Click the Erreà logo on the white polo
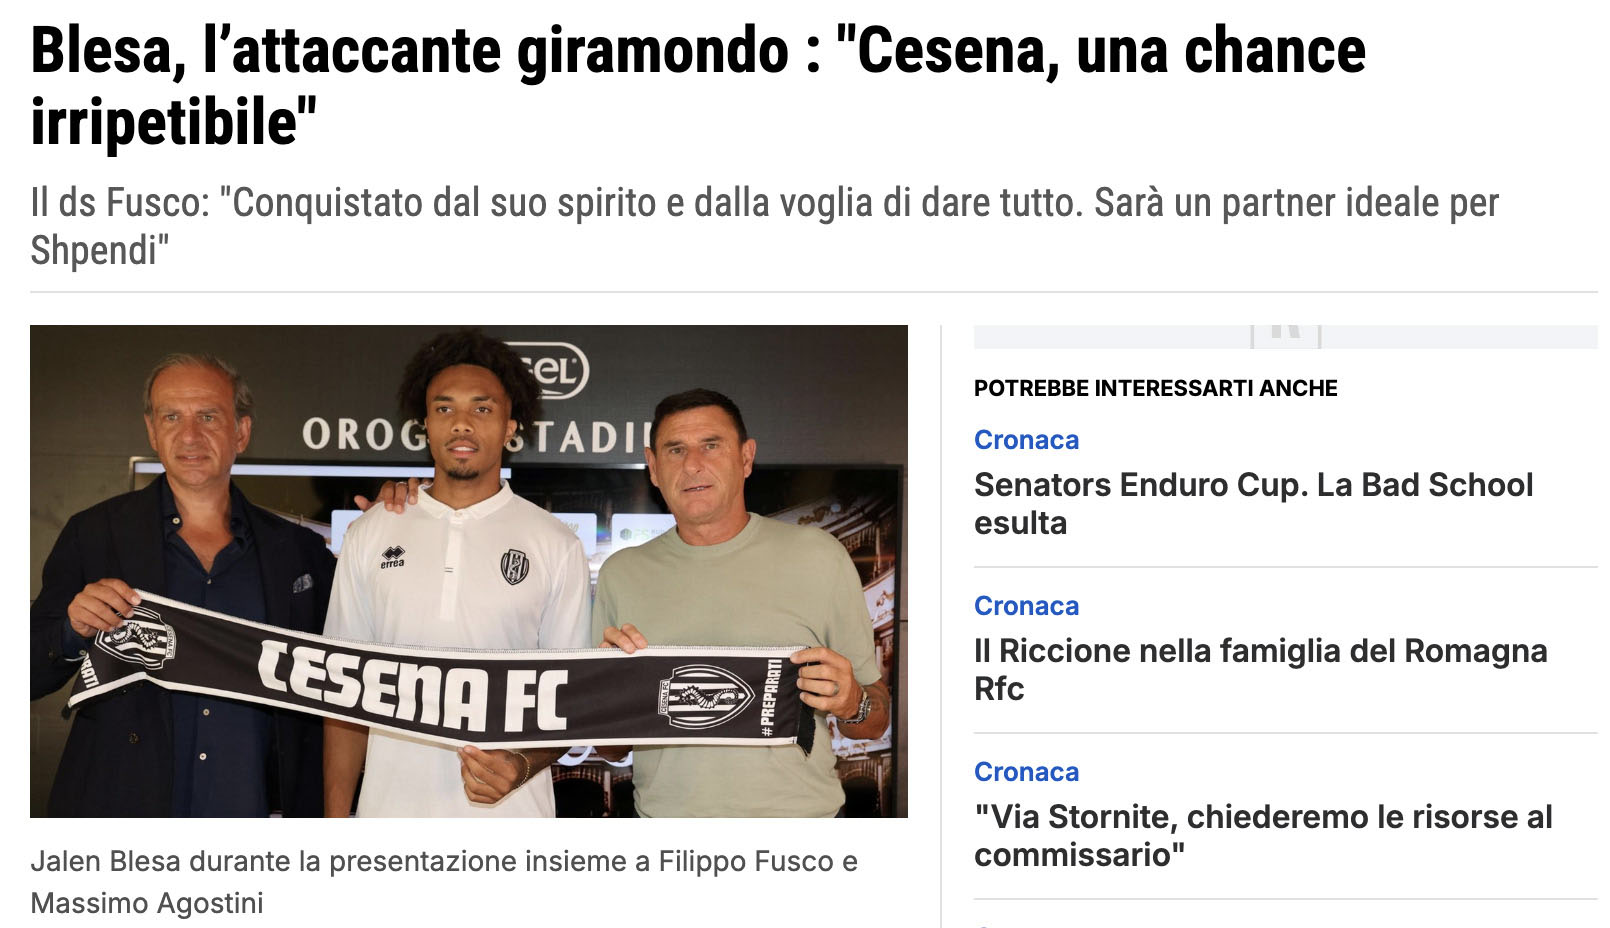Image resolution: width=1610 pixels, height=928 pixels. click(x=392, y=557)
